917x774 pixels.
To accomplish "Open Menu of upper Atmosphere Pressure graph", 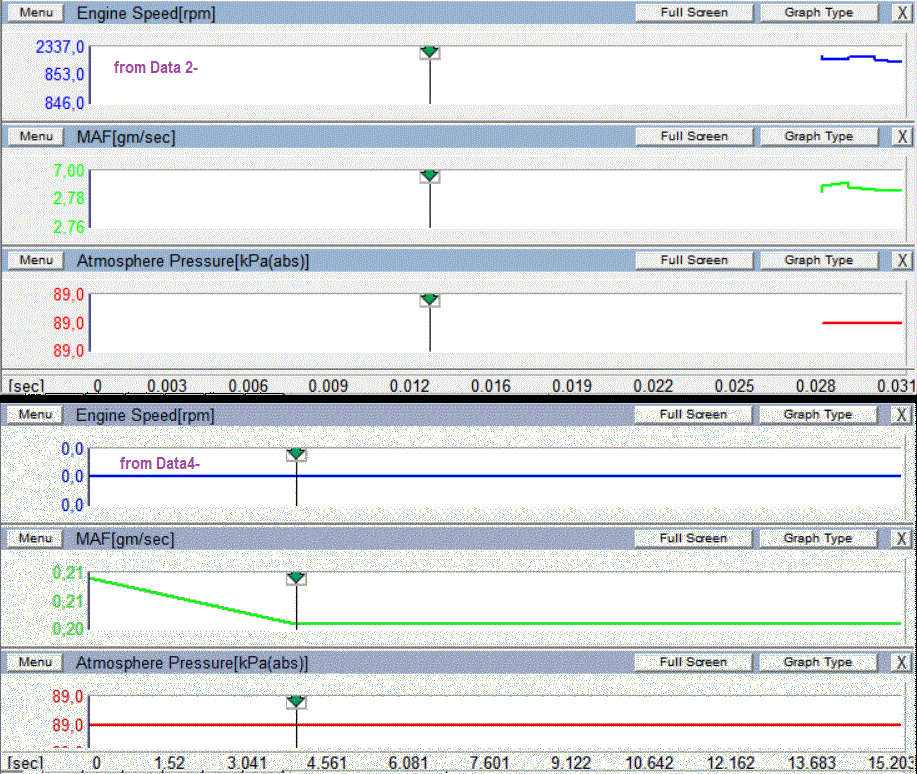I will click(x=36, y=260).
